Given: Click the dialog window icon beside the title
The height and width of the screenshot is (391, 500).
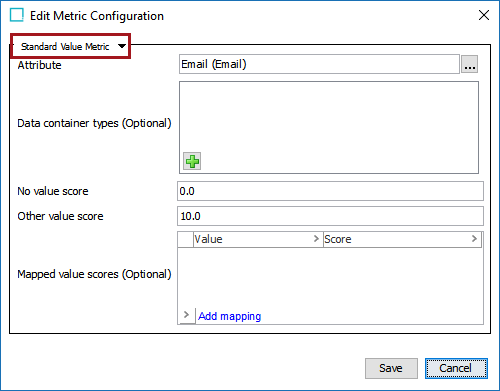Looking at the screenshot, I should (x=17, y=15).
